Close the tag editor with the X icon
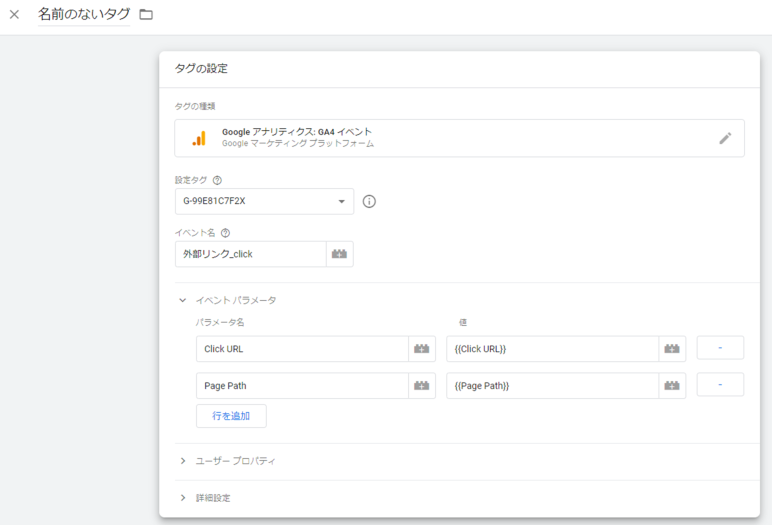This screenshot has height=525, width=772. pos(14,15)
